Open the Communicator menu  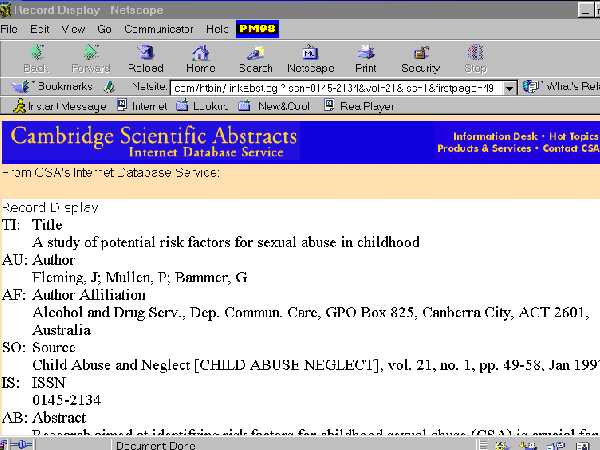[x=159, y=29]
